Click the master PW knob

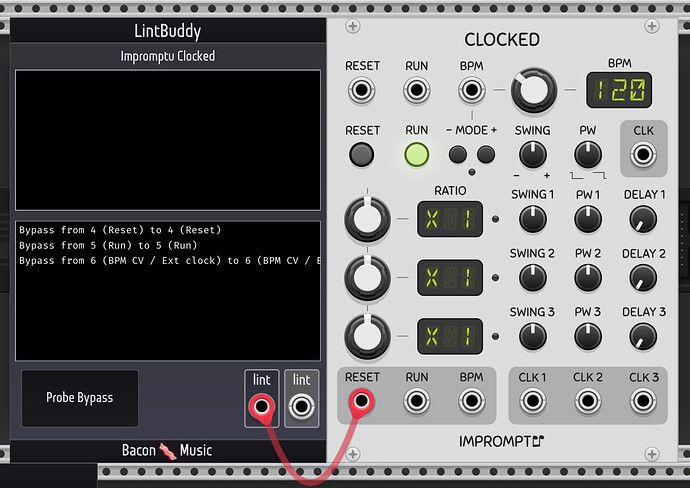tap(588, 155)
